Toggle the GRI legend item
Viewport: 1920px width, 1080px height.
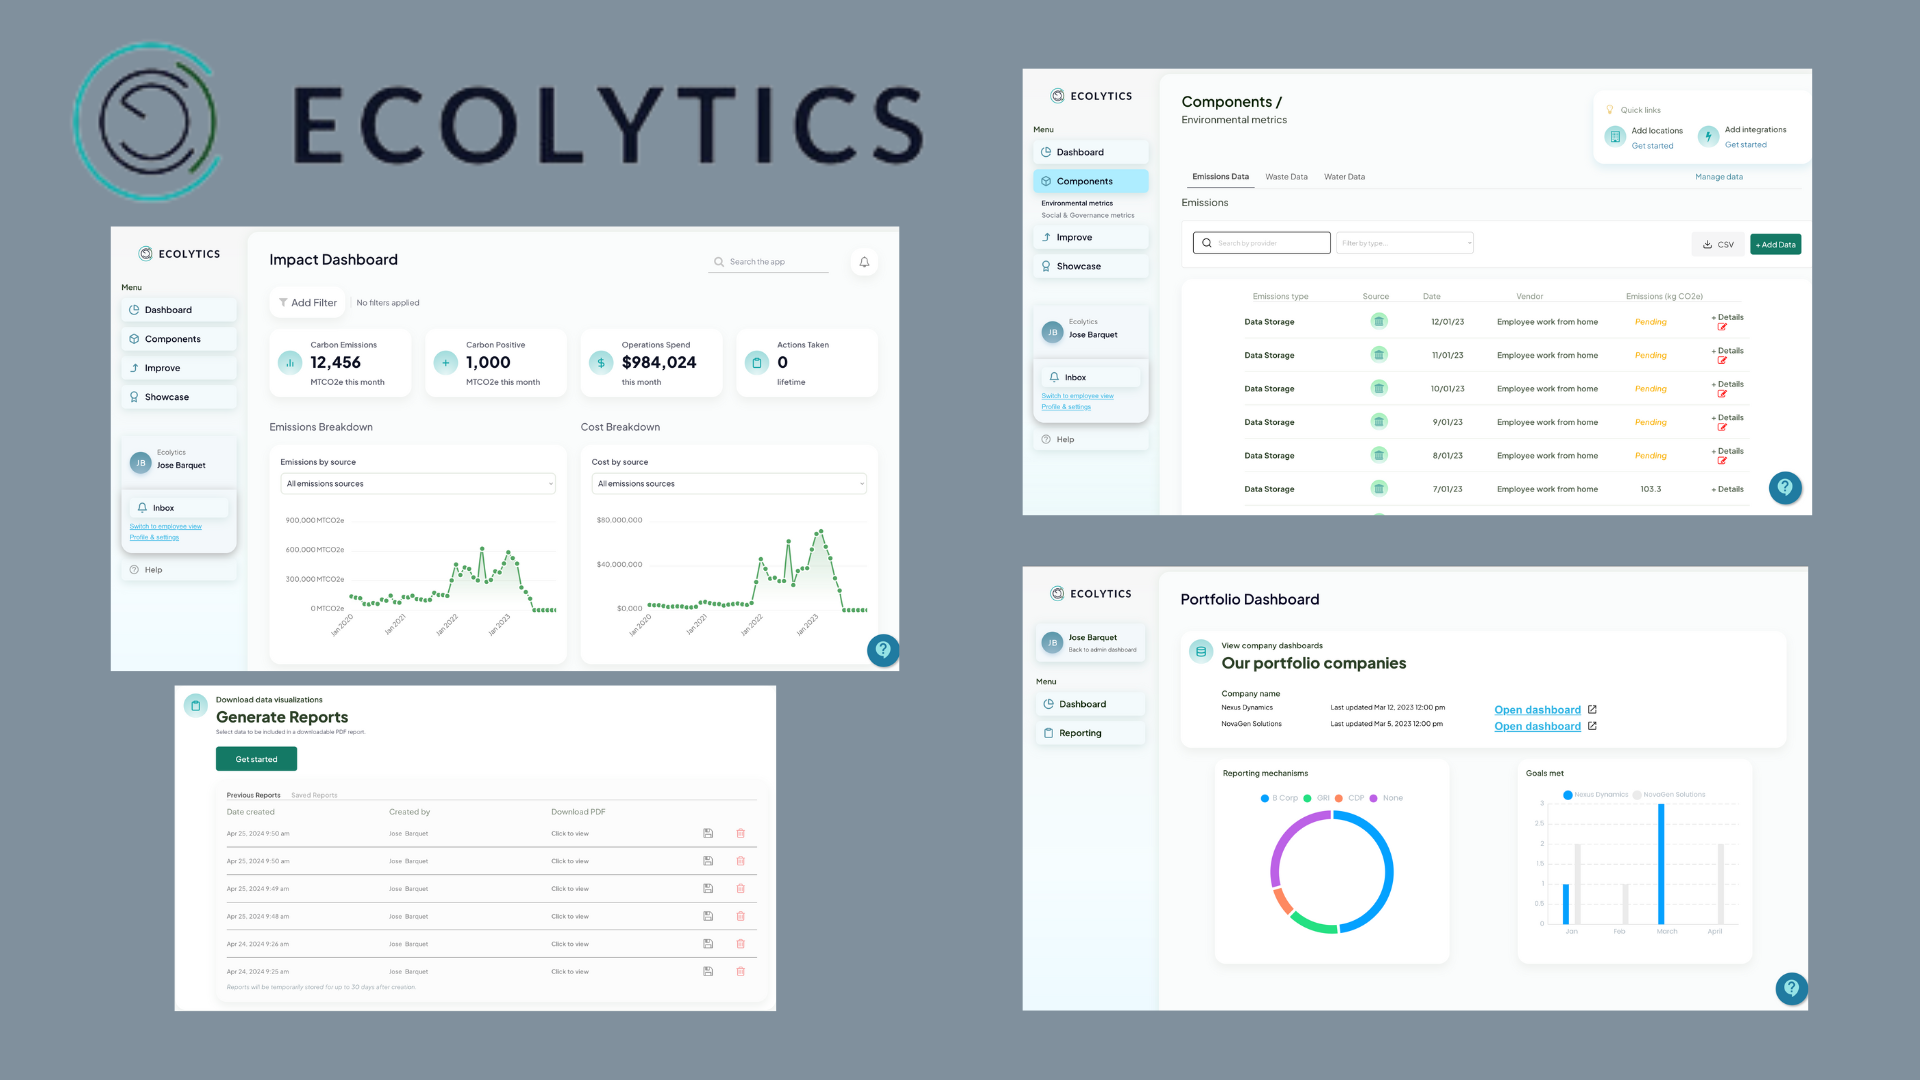click(1316, 798)
